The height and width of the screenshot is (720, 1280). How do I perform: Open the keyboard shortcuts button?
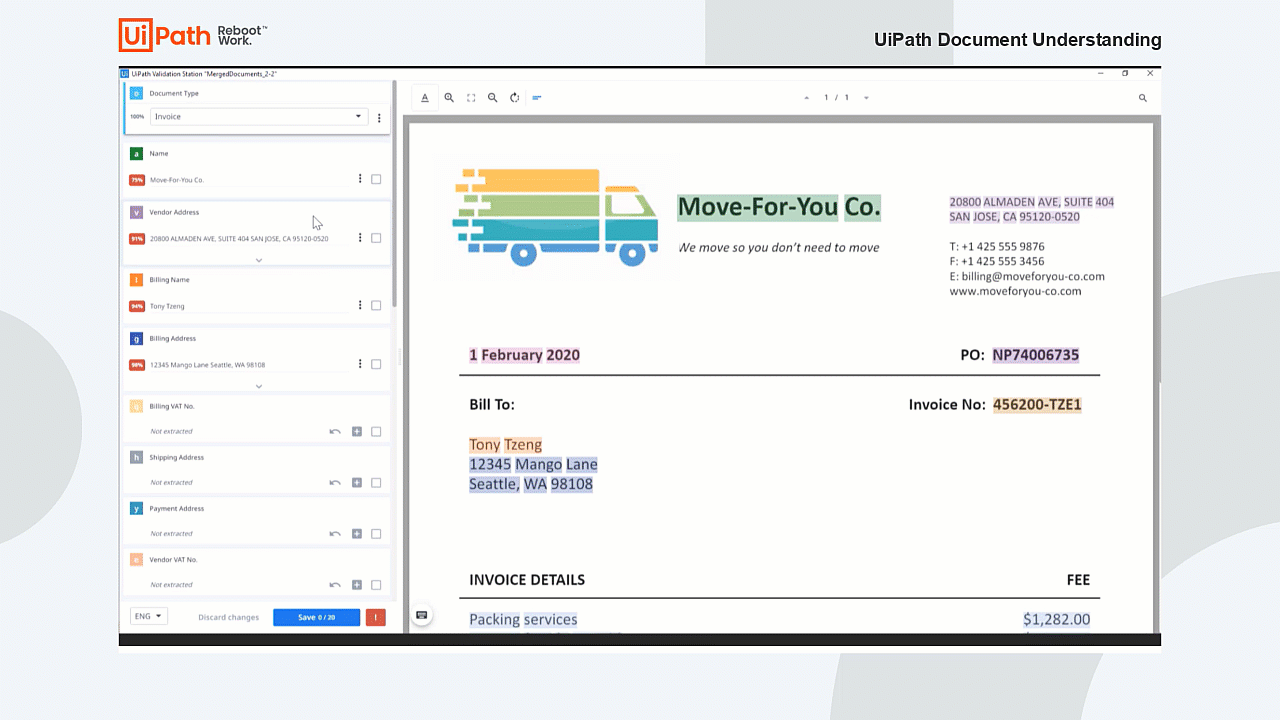click(x=422, y=615)
